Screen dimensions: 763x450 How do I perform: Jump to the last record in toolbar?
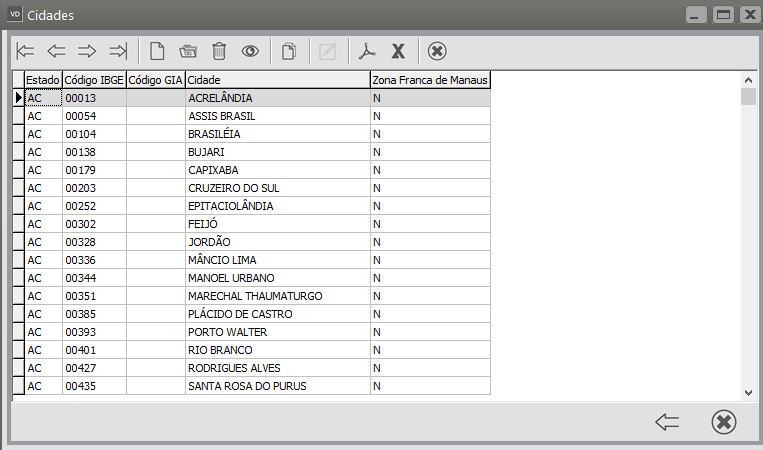point(118,51)
